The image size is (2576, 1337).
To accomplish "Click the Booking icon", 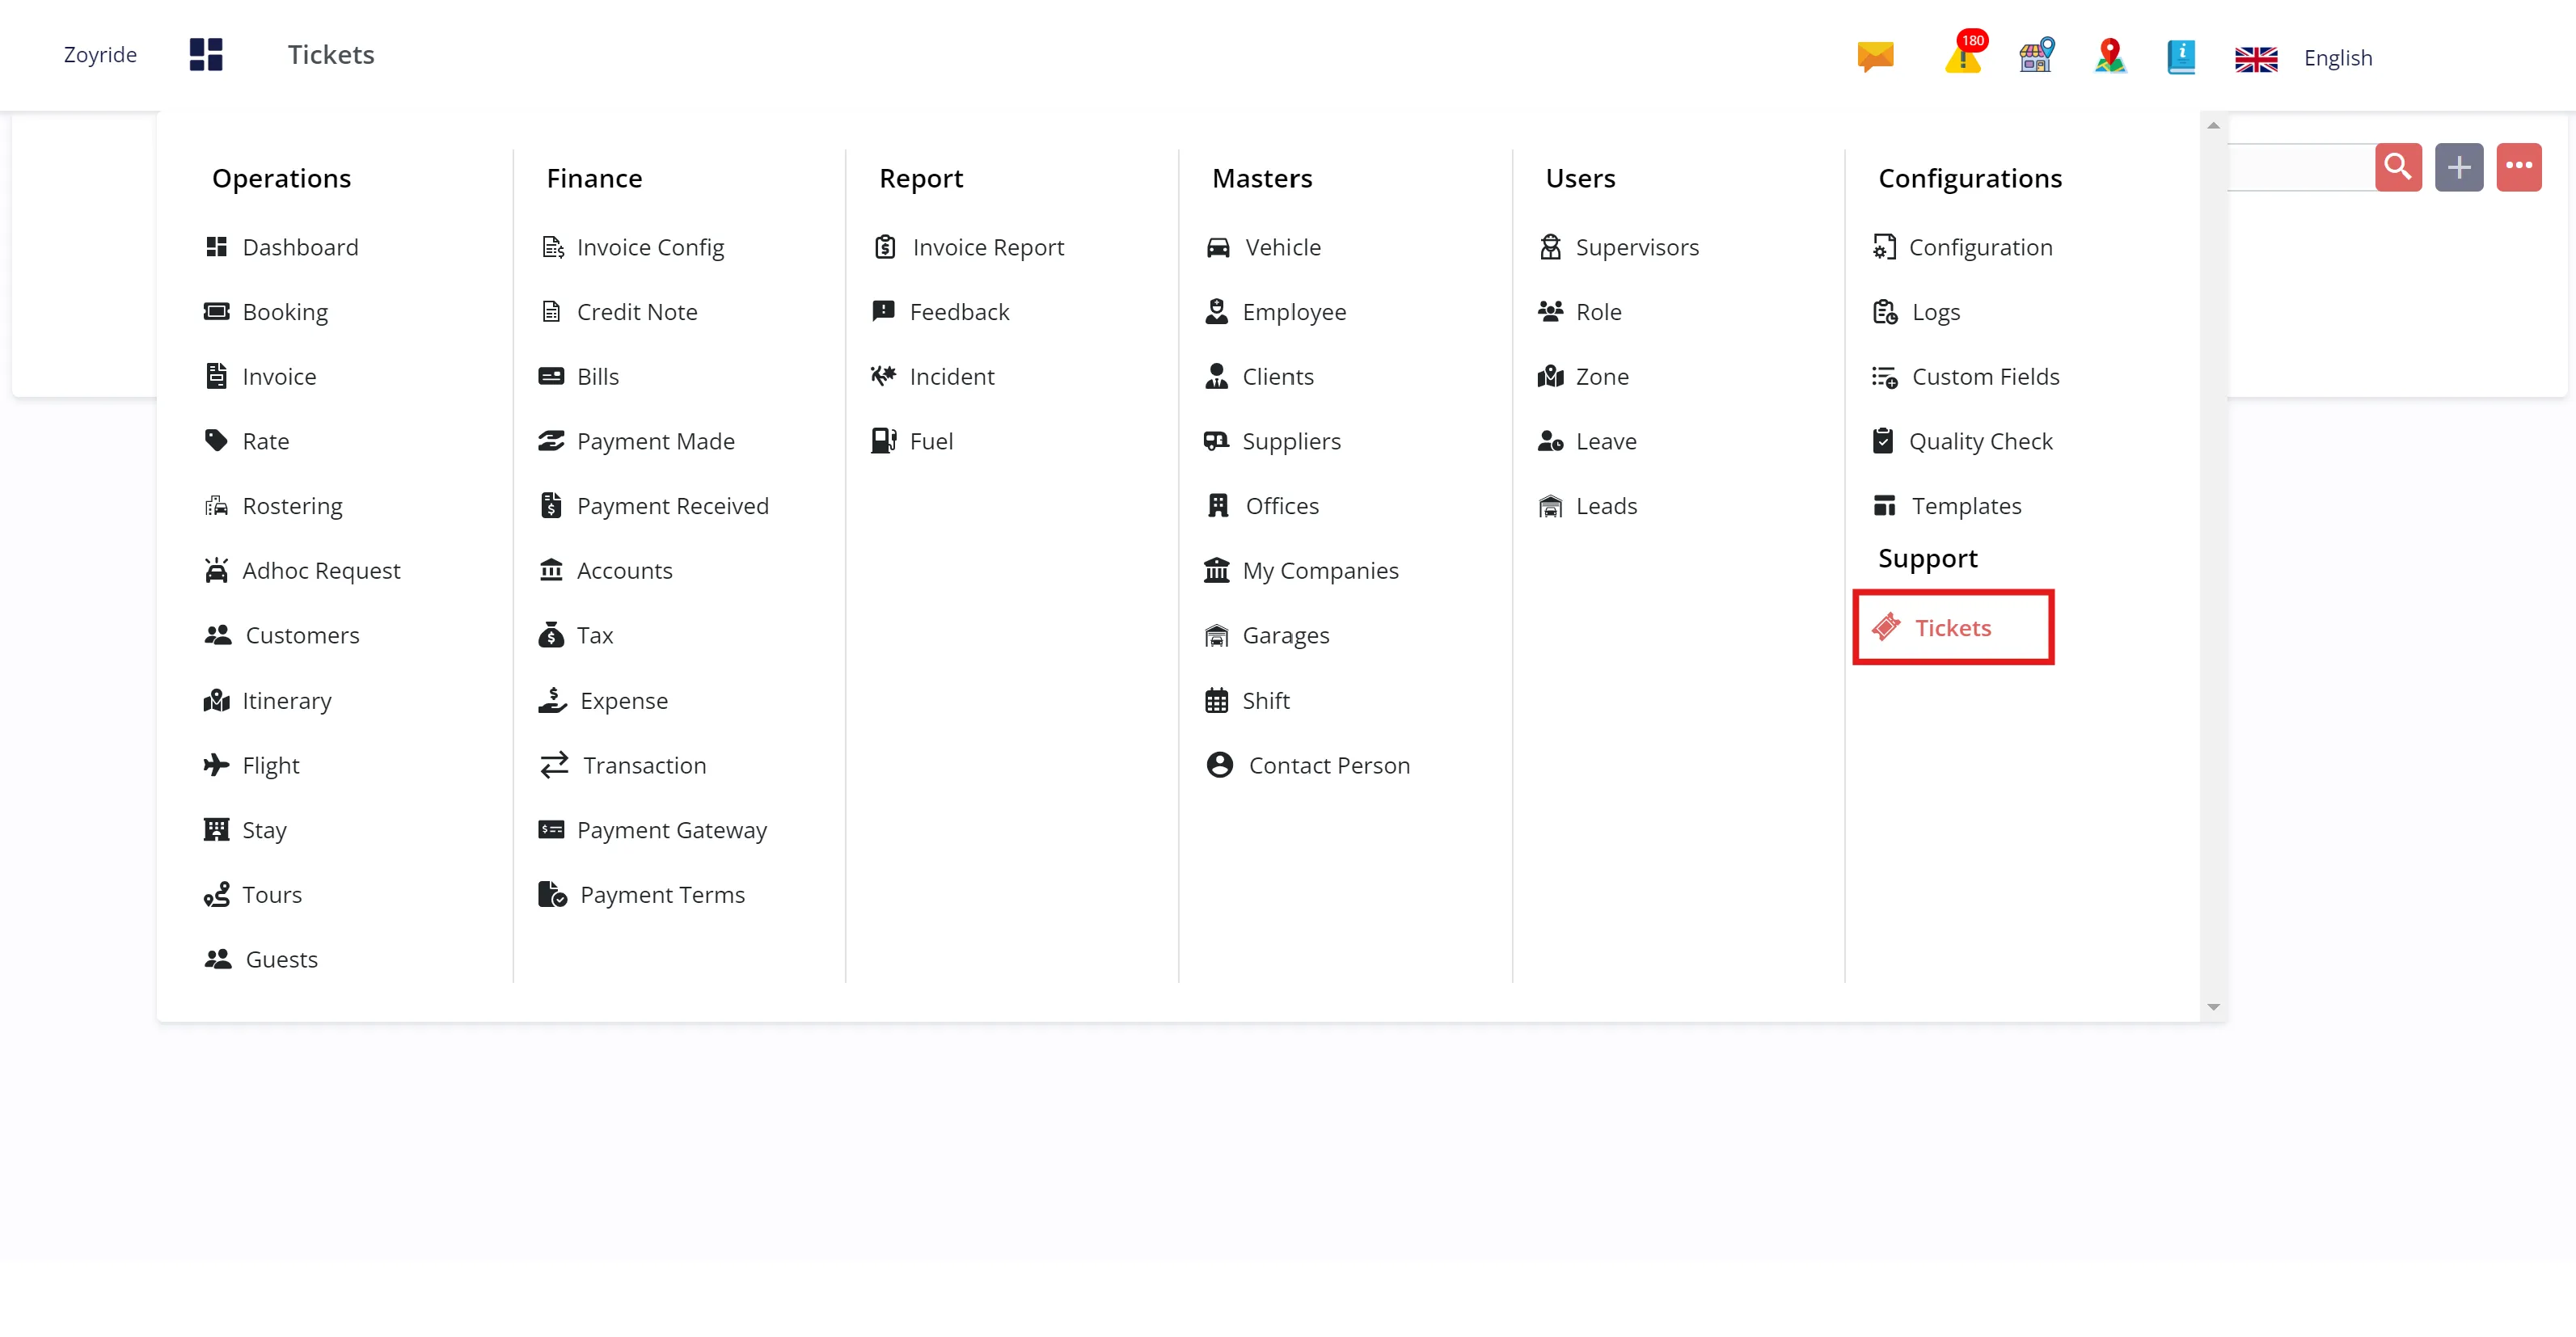I will click(216, 311).
